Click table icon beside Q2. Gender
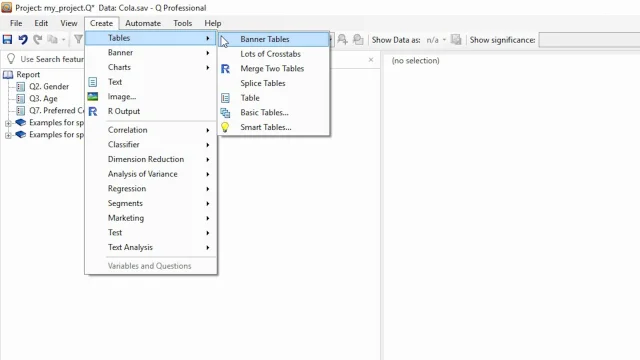The height and width of the screenshot is (360, 640). 20,87
